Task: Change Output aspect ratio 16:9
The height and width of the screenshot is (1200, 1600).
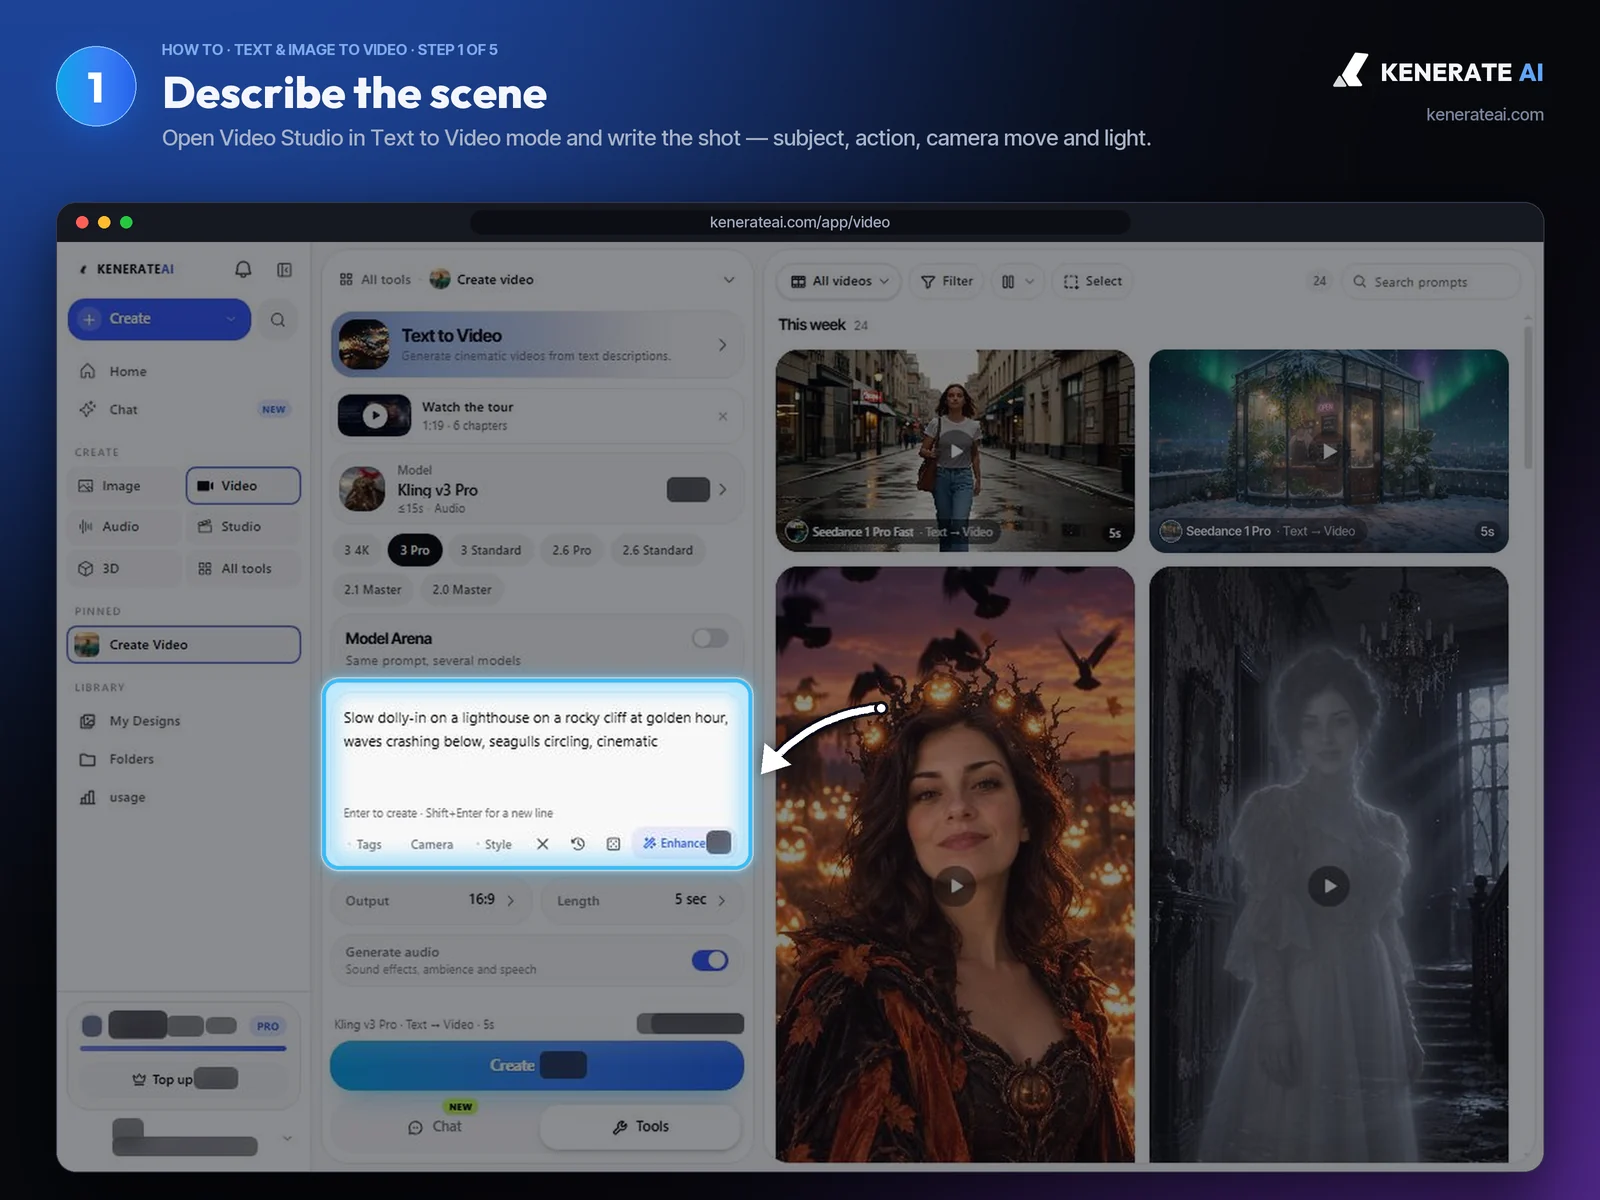Action: (x=430, y=900)
